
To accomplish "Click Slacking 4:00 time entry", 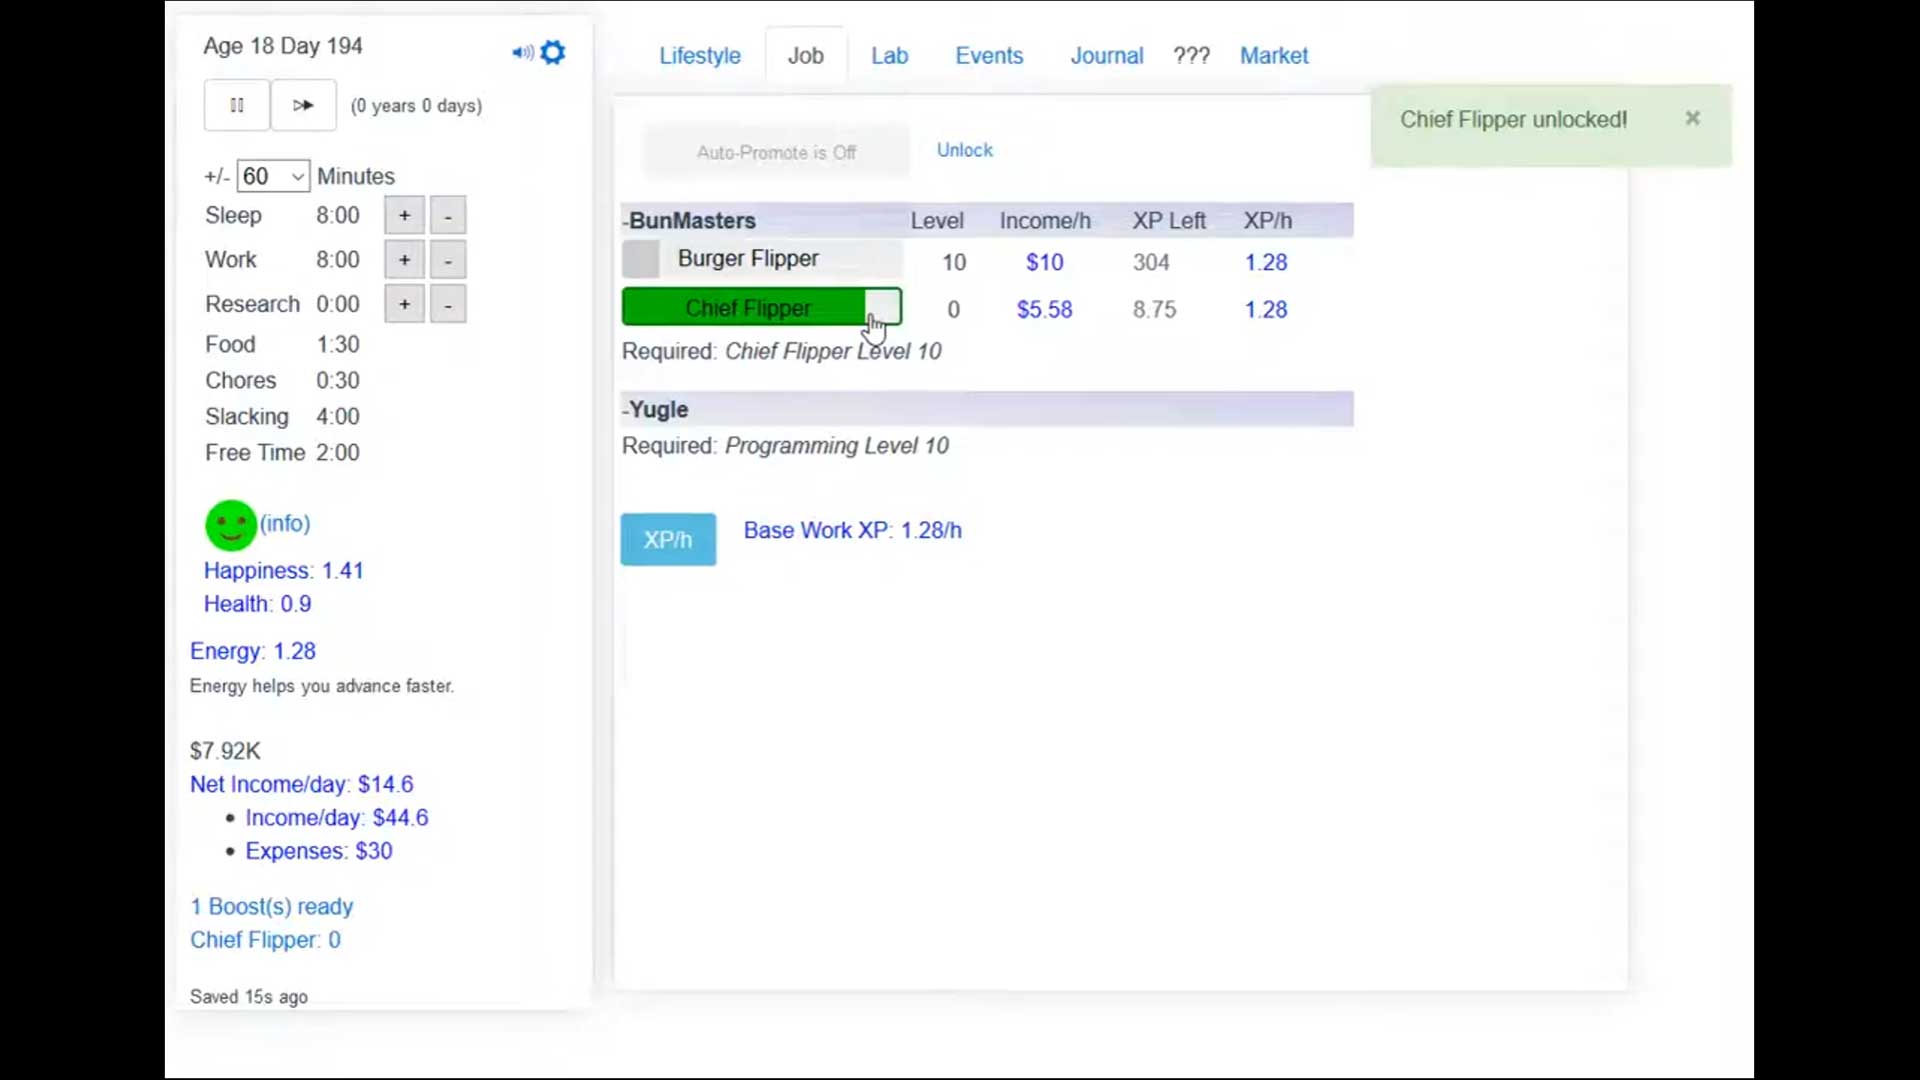I will pyautogui.click(x=282, y=417).
